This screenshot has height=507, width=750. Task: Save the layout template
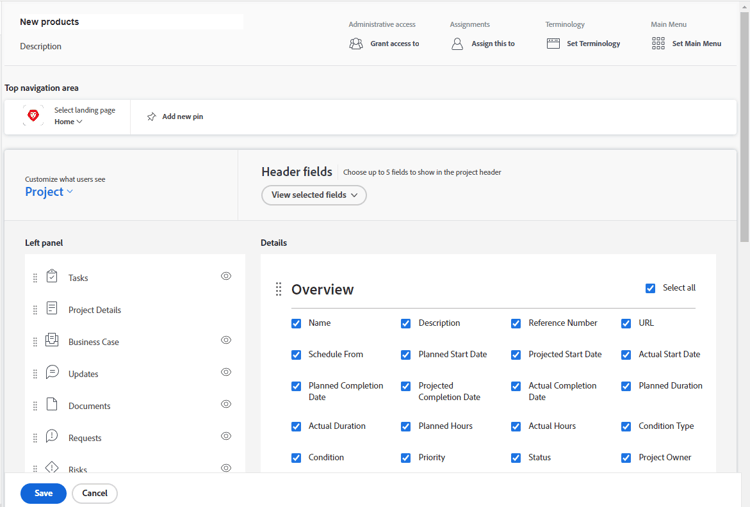tap(43, 493)
